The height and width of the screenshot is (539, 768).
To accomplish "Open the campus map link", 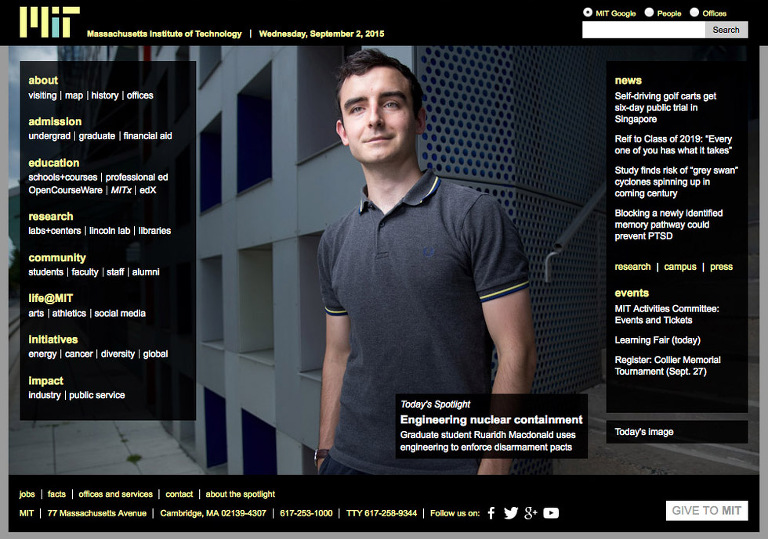I will pos(74,96).
